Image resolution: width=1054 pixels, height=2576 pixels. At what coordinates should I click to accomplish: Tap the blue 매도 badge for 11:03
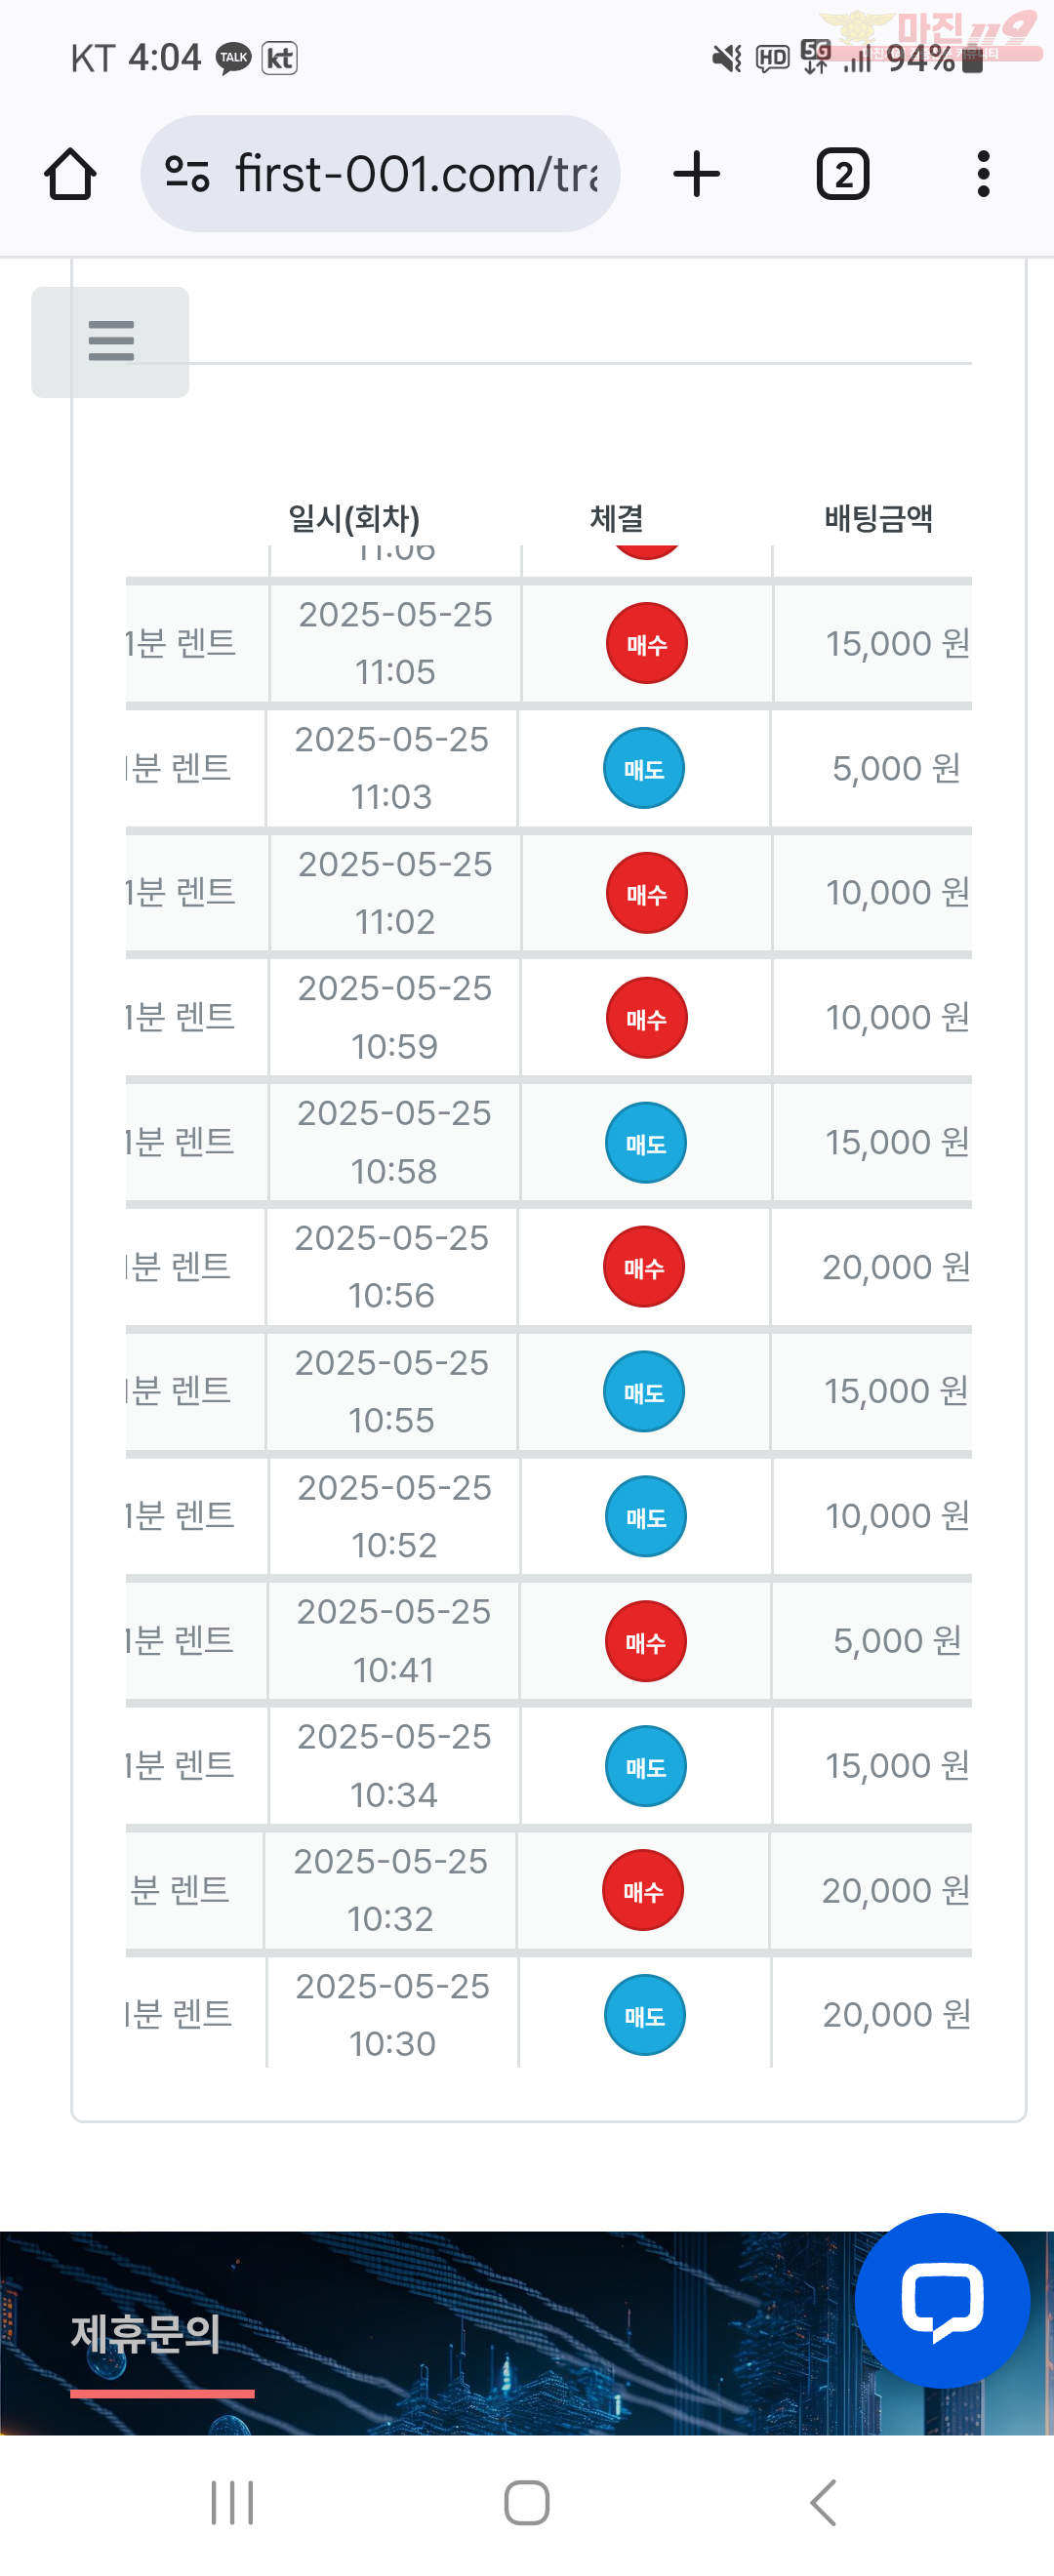click(644, 768)
